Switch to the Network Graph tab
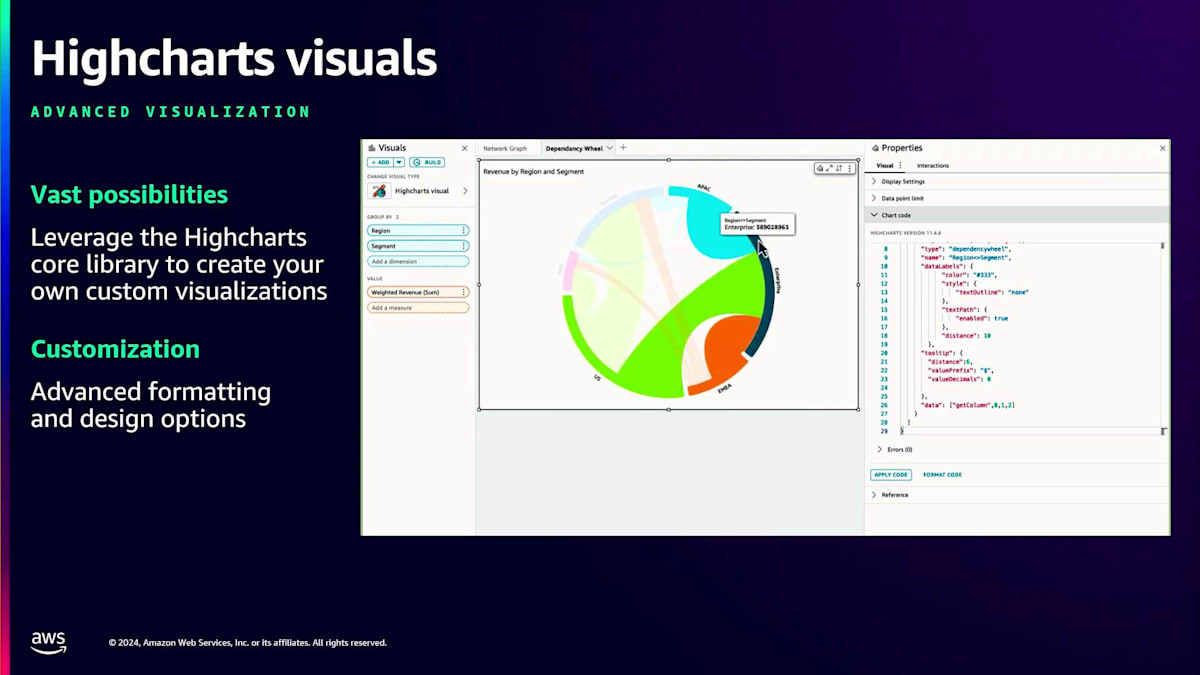Screen dimensions: 1200x675 click(x=505, y=148)
